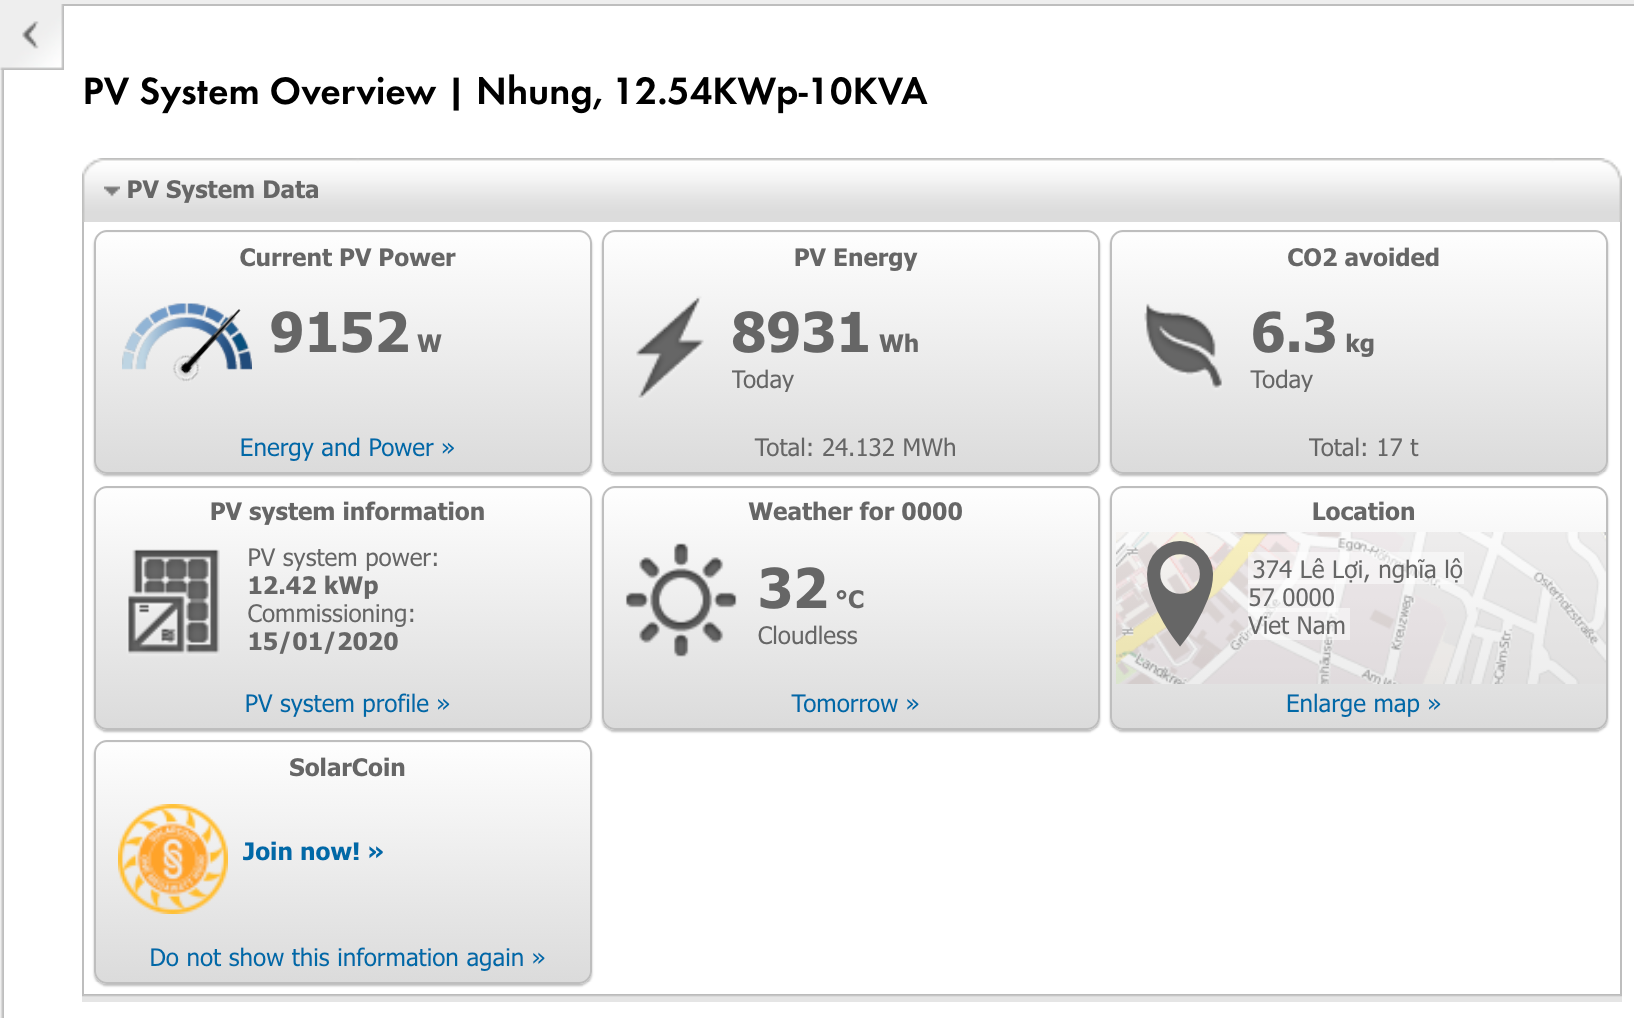Click the 32 °C temperature reading
The image size is (1634, 1018).
[x=810, y=589]
